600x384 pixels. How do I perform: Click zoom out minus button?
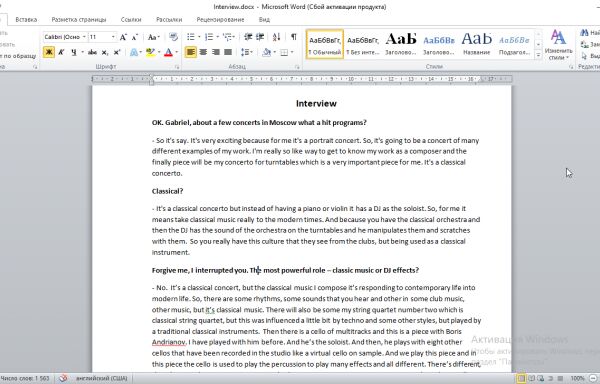592,378
